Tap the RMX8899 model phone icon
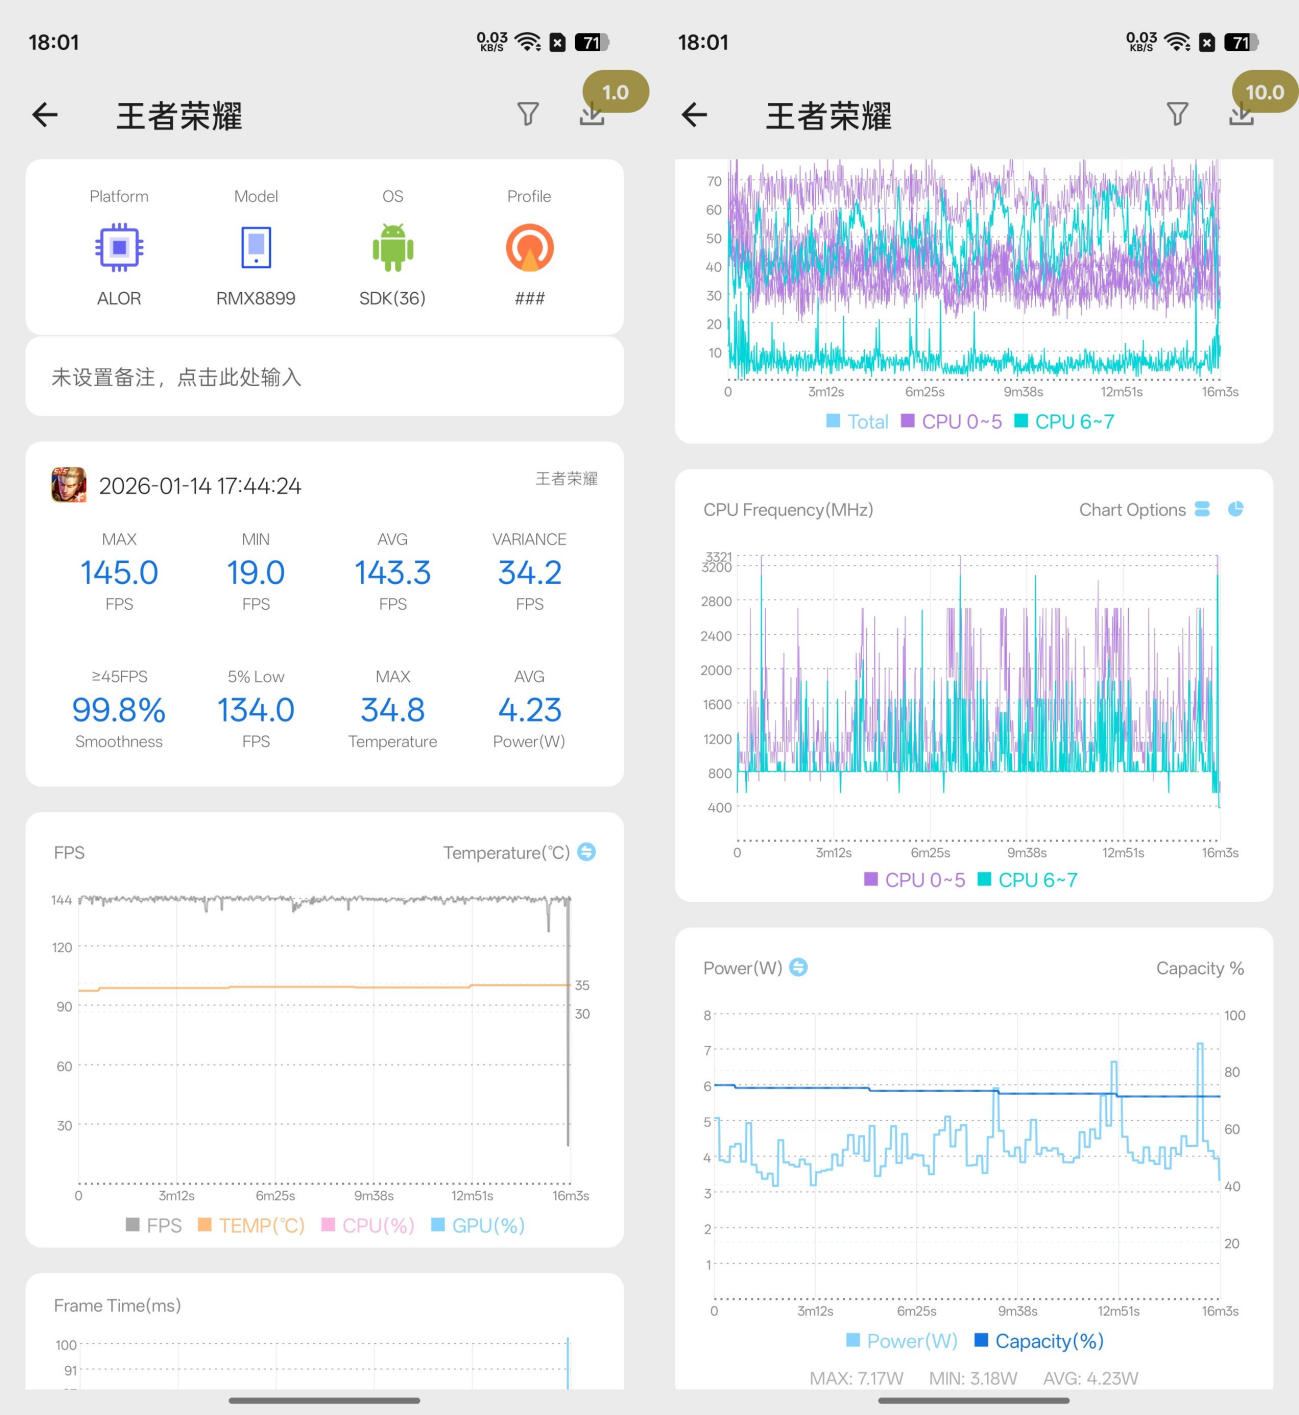This screenshot has height=1415, width=1299. (x=256, y=248)
